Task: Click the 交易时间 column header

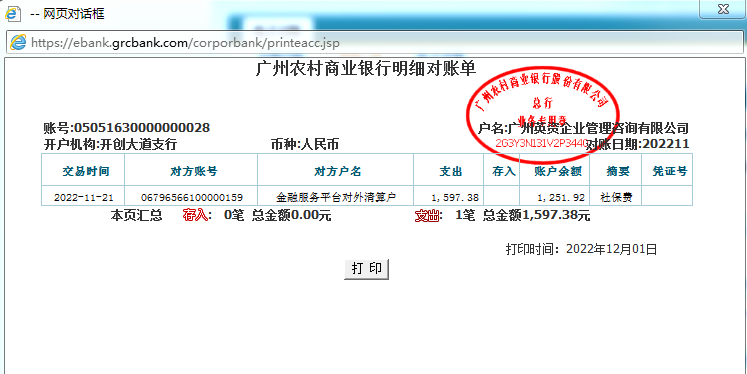Action: pyautogui.click(x=83, y=170)
